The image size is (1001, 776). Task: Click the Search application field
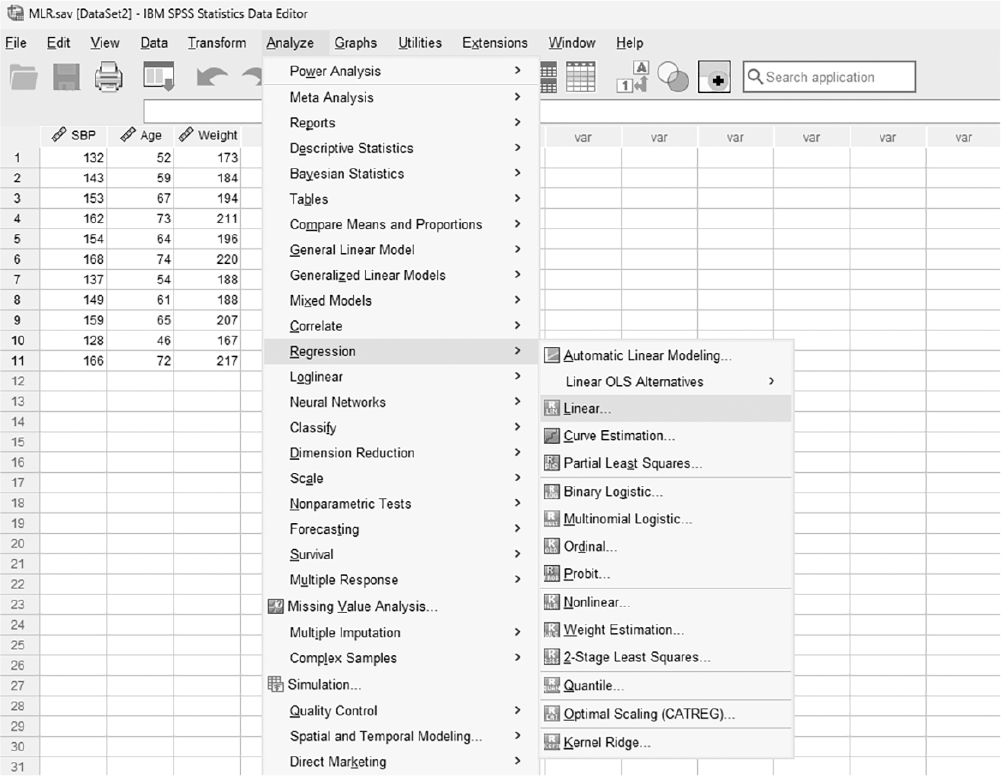[829, 77]
